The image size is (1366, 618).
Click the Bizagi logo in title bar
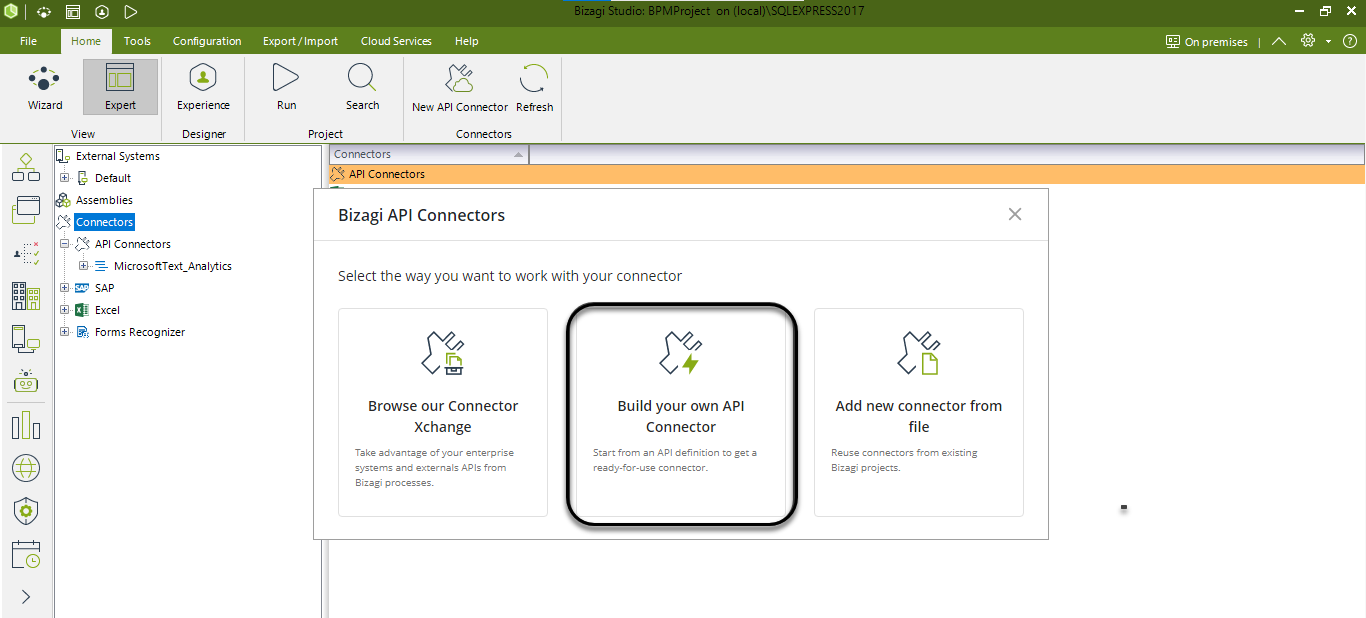tap(12, 11)
